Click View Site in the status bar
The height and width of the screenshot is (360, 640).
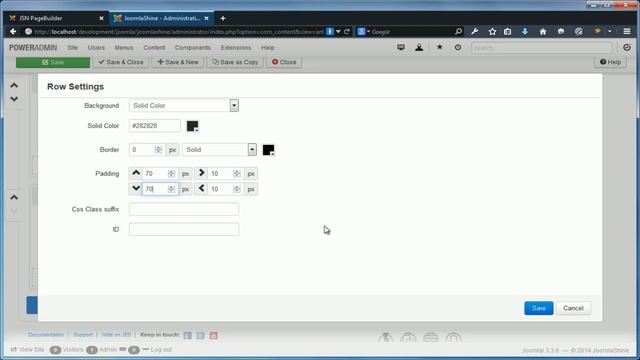pyautogui.click(x=27, y=350)
